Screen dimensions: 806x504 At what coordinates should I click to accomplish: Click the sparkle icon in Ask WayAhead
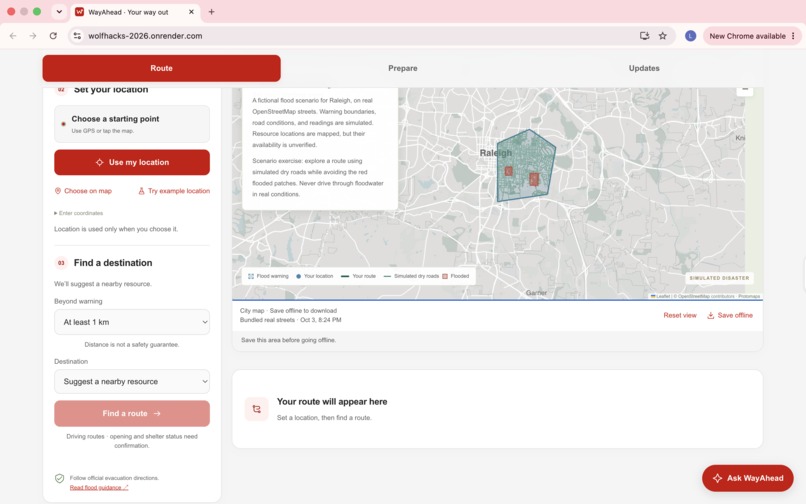(x=718, y=478)
